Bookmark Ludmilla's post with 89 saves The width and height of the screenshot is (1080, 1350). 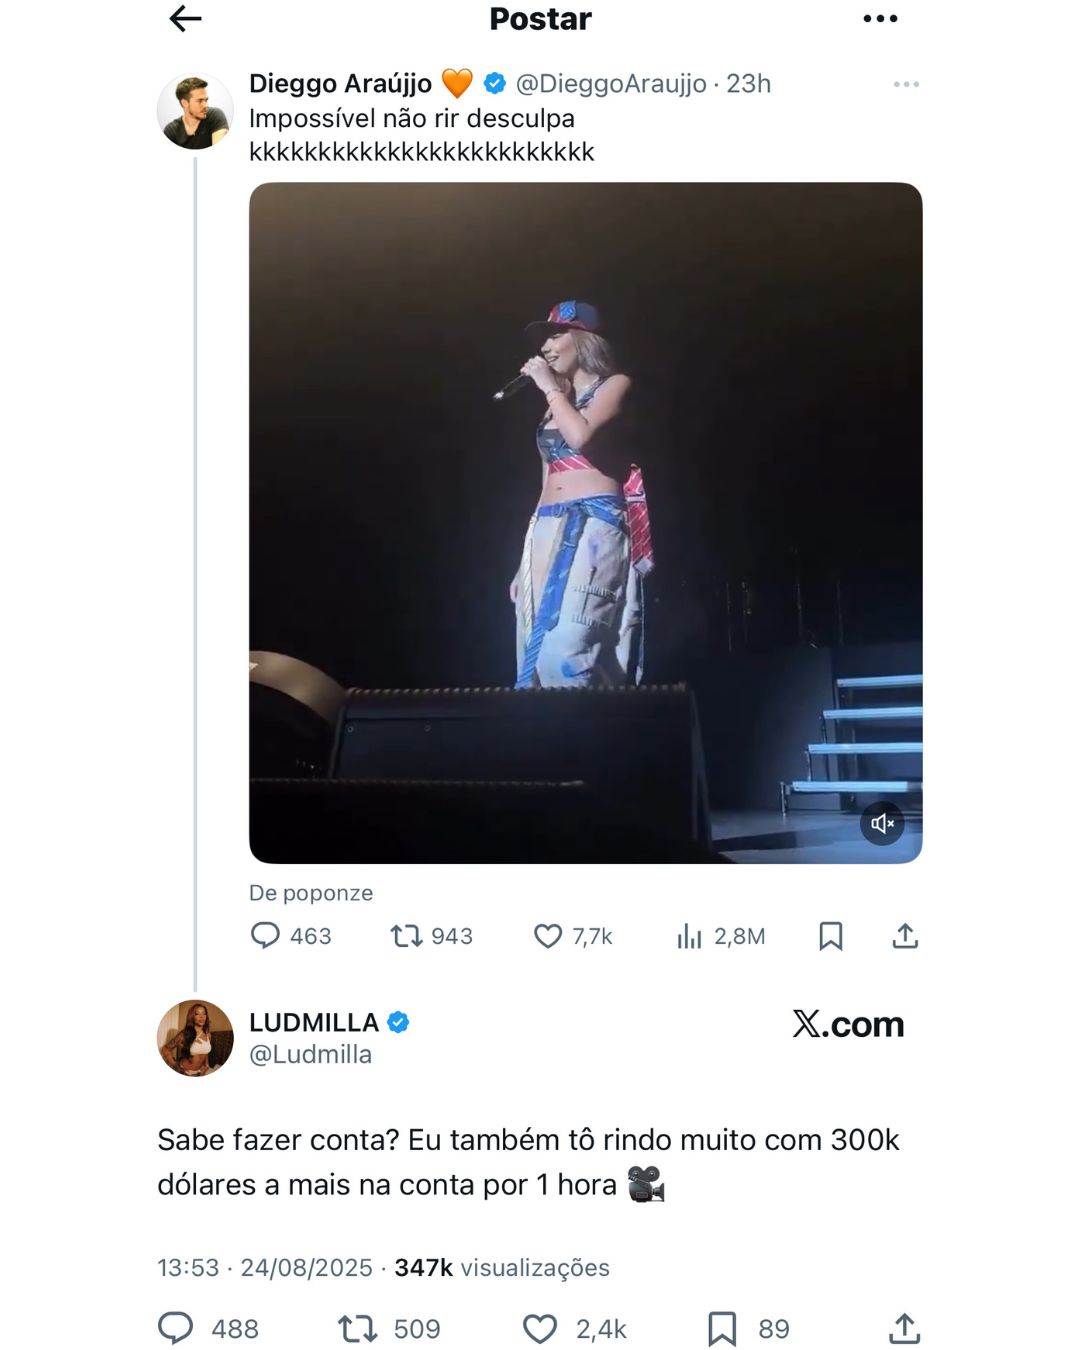coord(722,1328)
